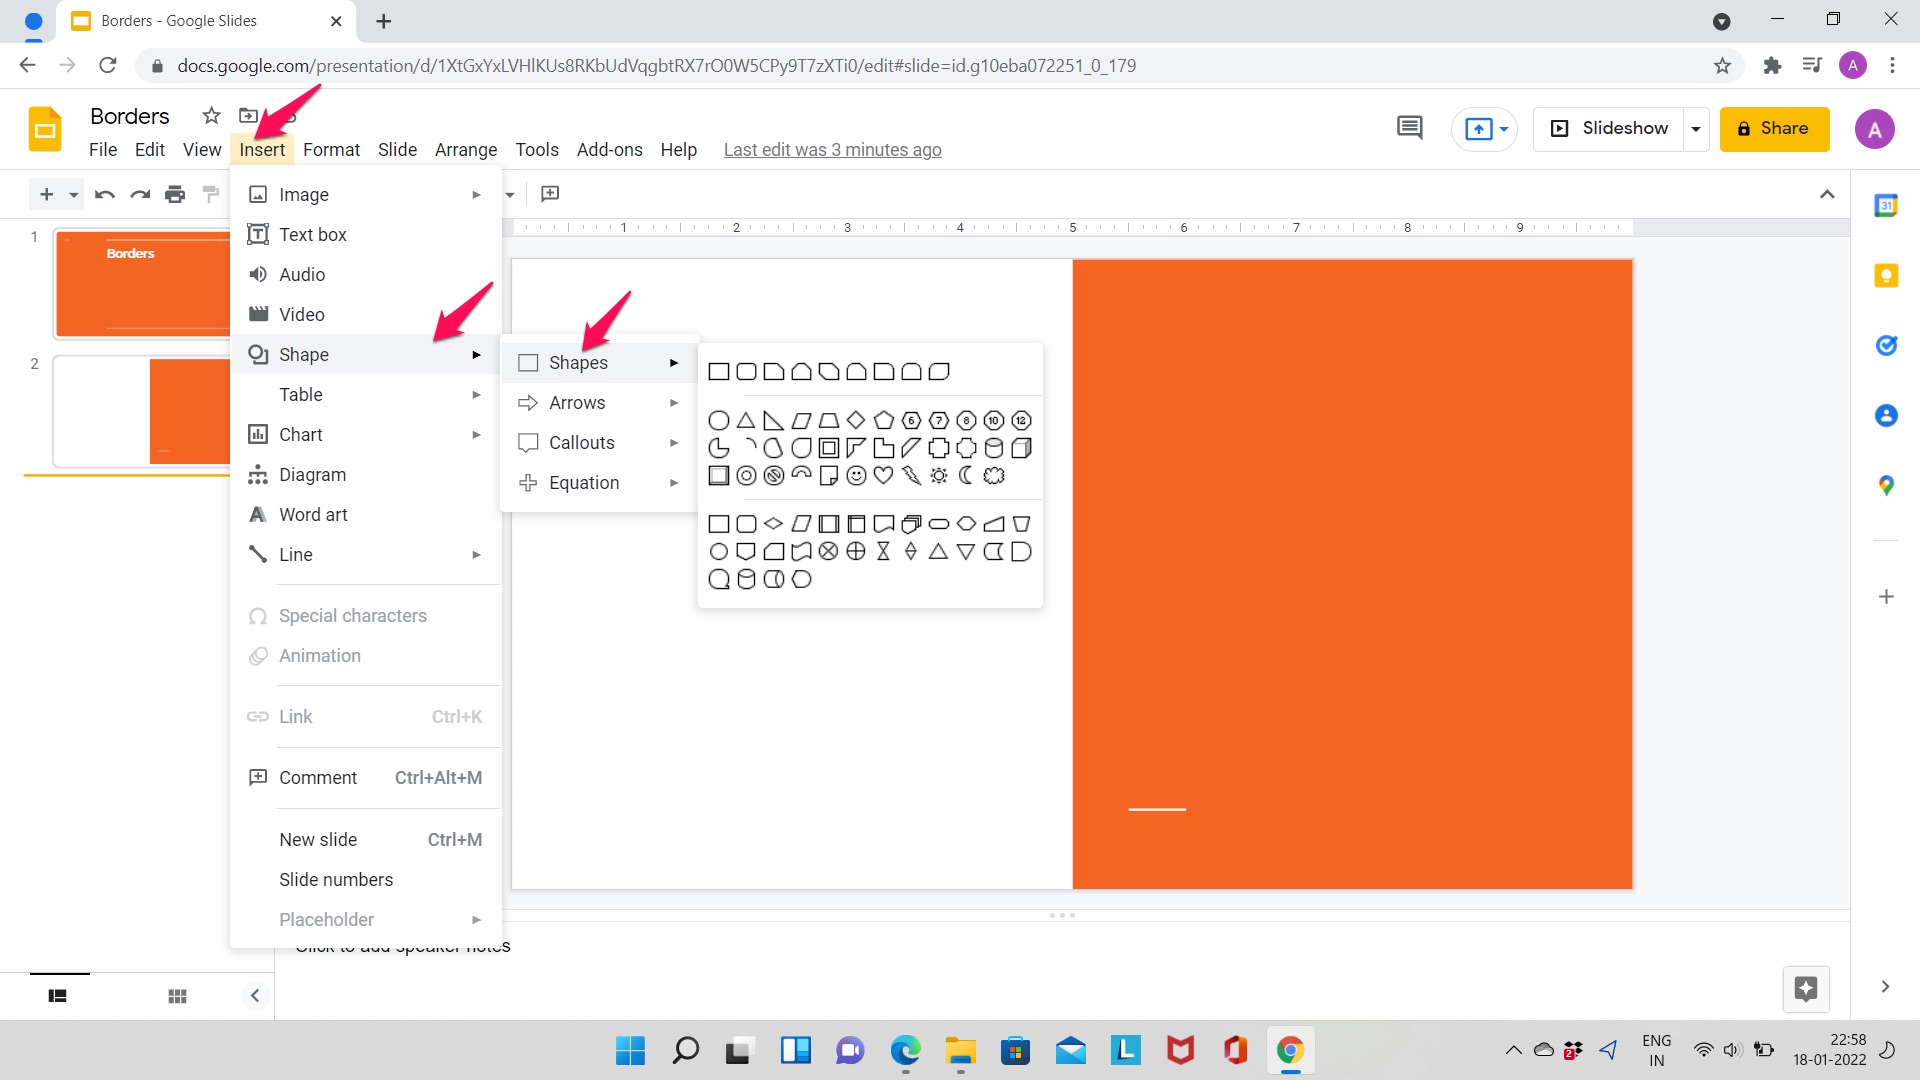This screenshot has width=1920, height=1080.
Task: Click the Windows taskbar search icon
Action: pyautogui.click(x=686, y=1050)
